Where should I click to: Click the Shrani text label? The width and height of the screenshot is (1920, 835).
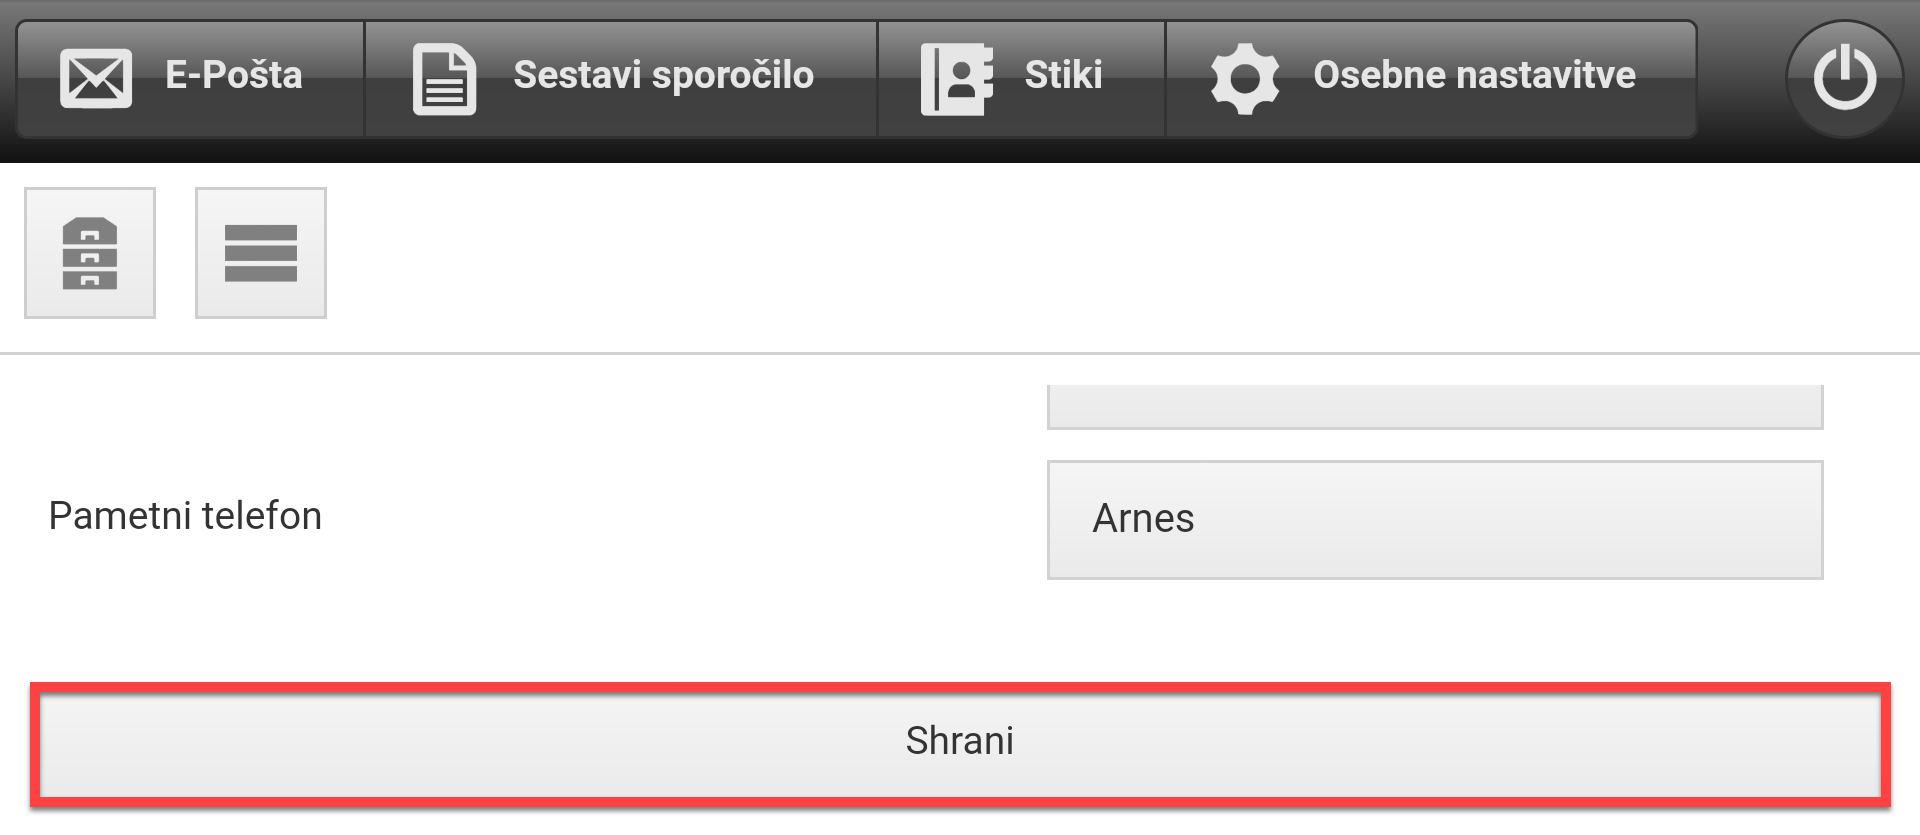(960, 741)
